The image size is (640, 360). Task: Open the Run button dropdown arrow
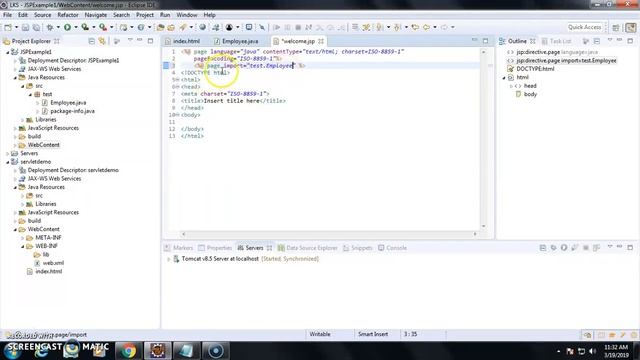point(75,27)
